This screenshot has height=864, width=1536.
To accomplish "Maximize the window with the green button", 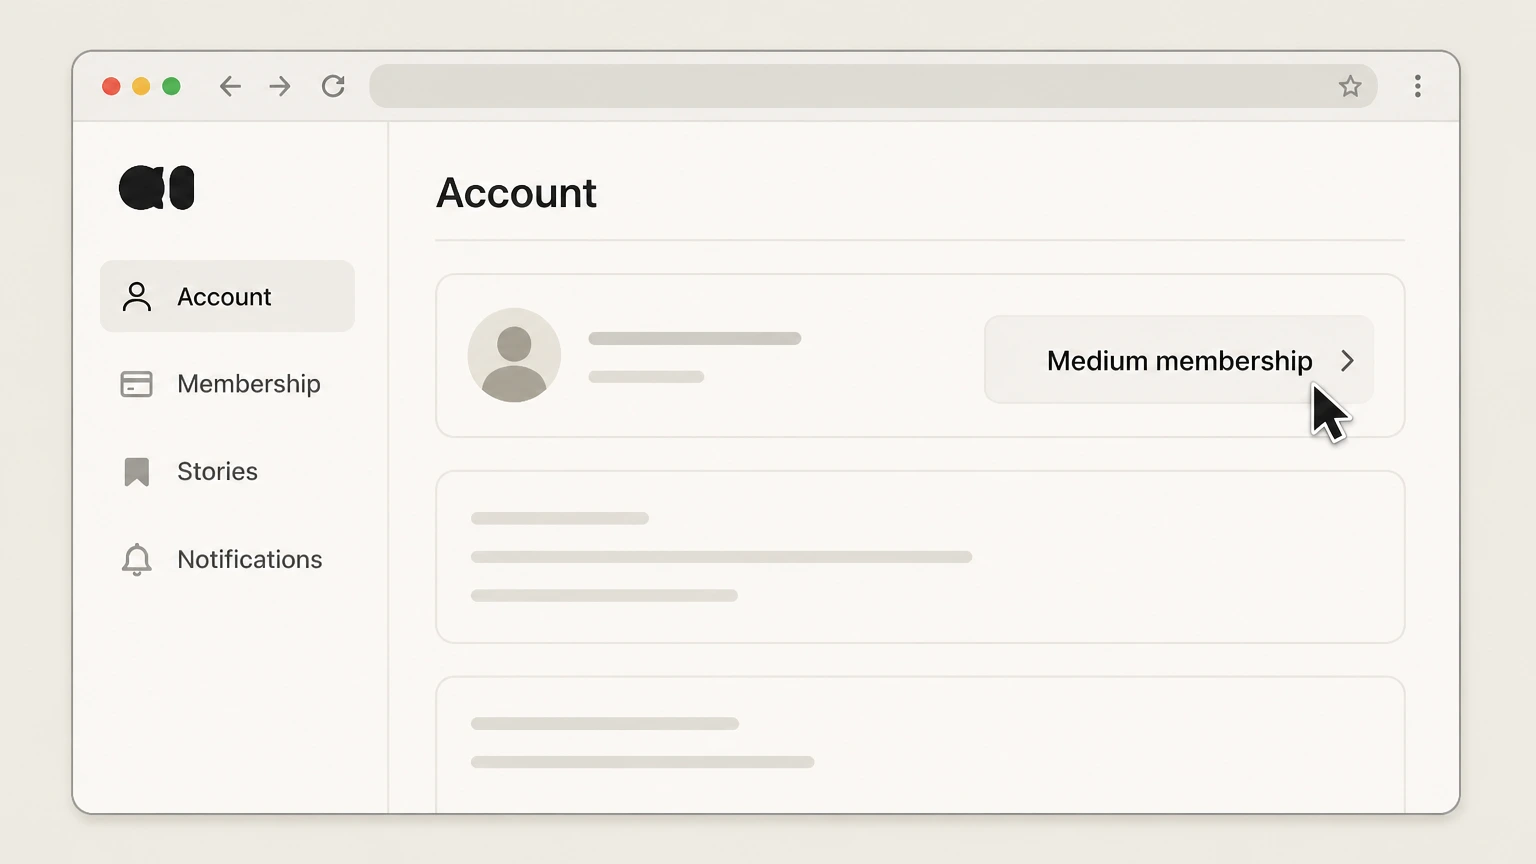I will [x=171, y=86].
